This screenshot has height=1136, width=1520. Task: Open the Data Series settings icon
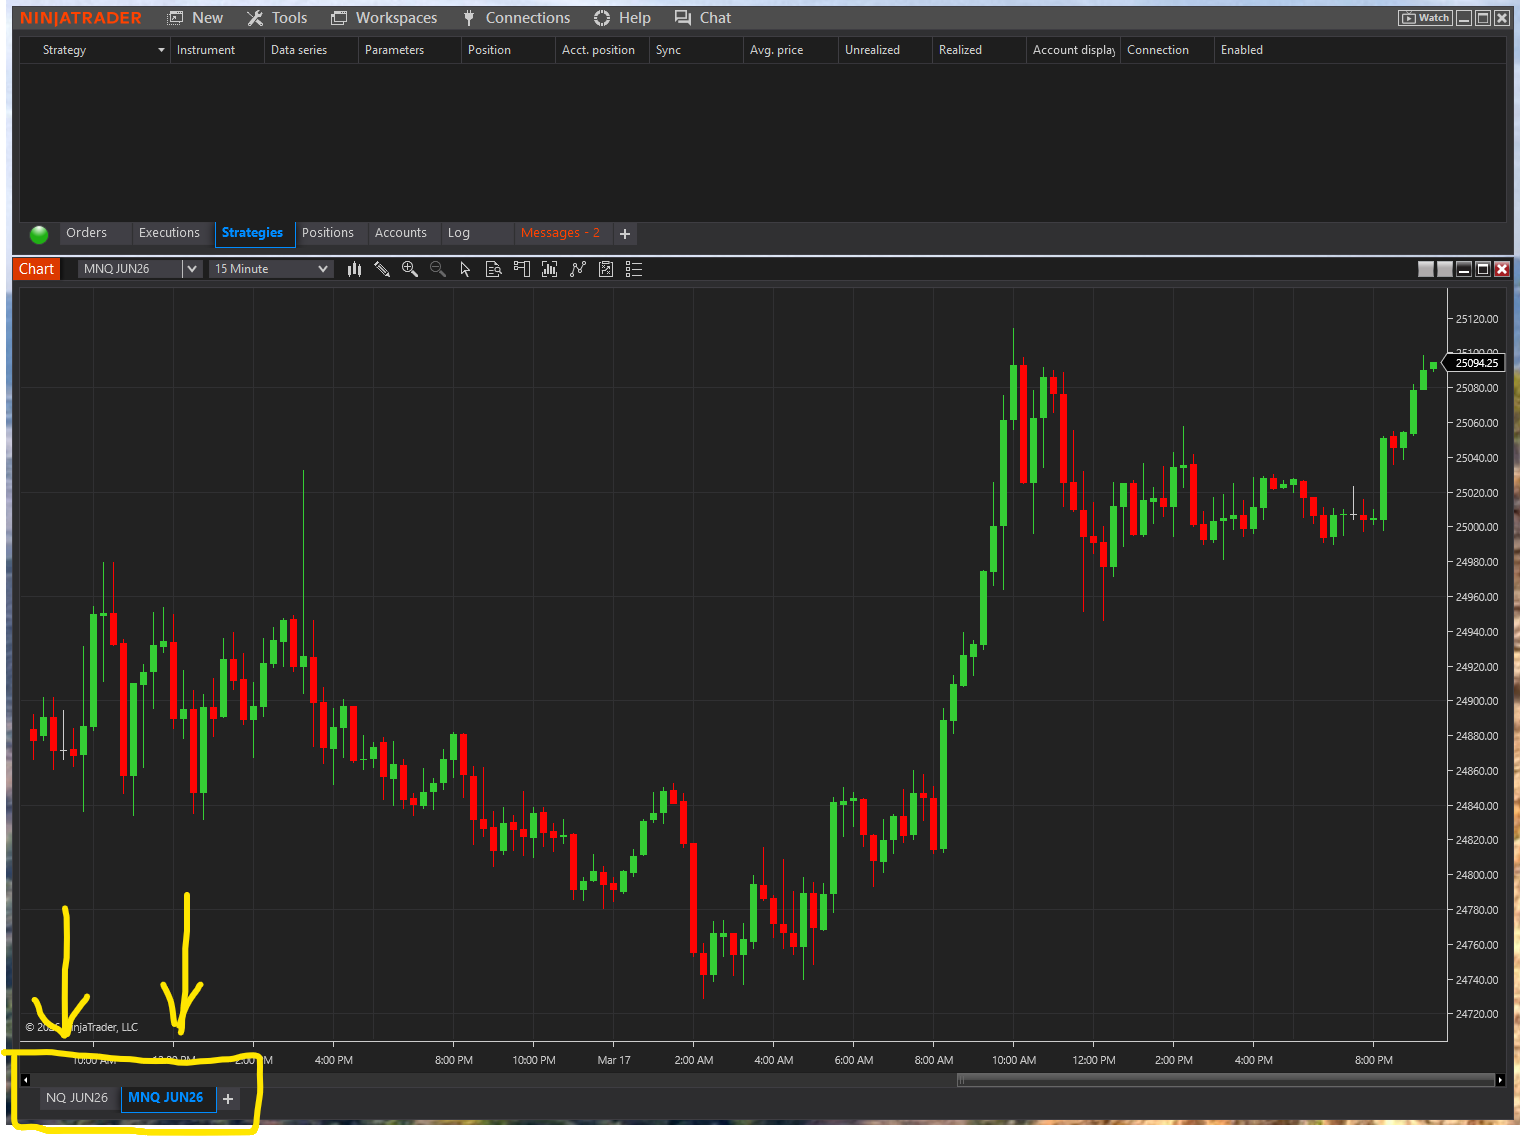click(549, 268)
